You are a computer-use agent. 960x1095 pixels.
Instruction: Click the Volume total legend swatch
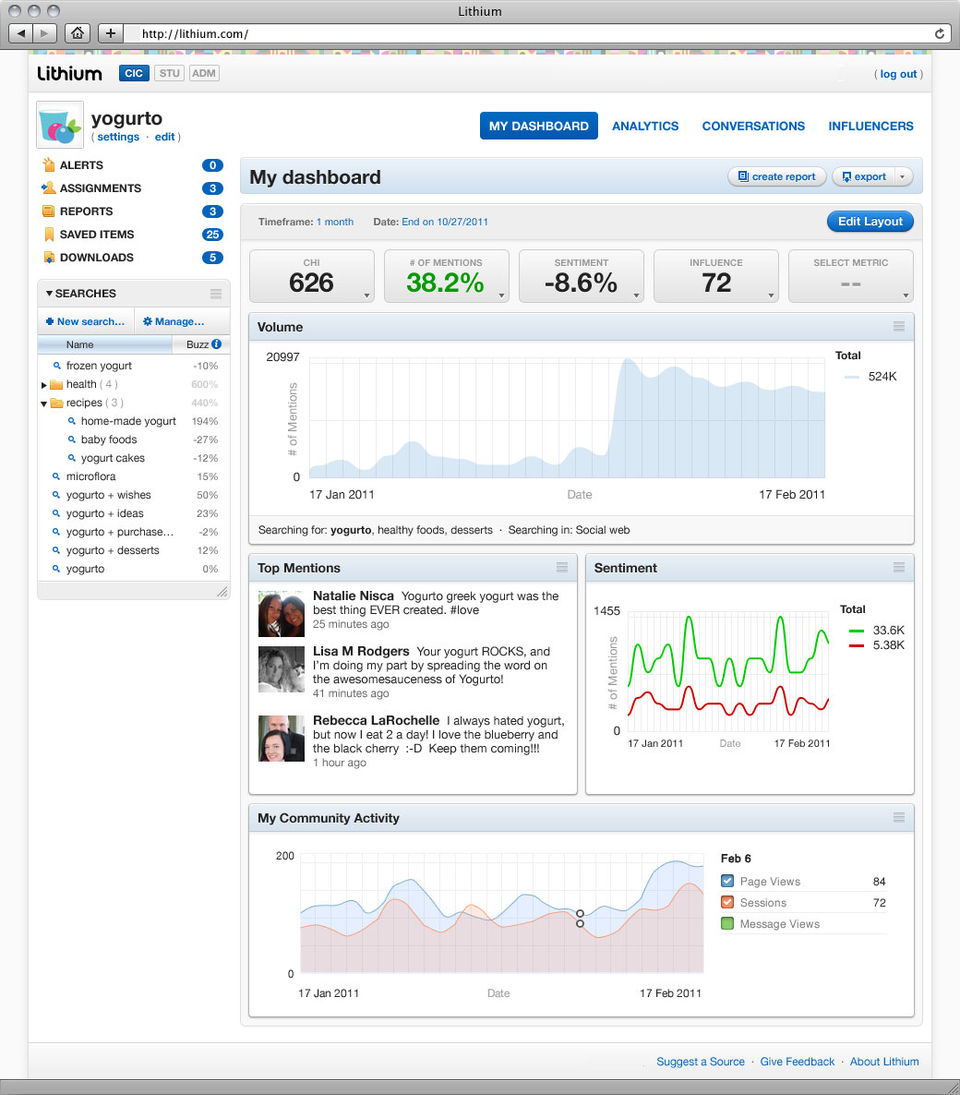tap(851, 377)
